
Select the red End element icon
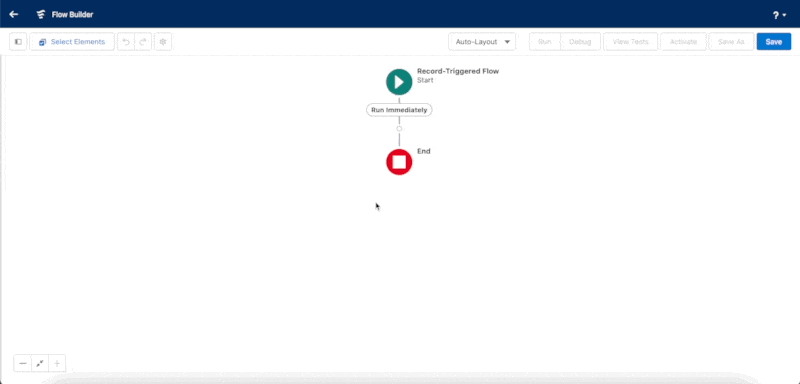pyautogui.click(x=399, y=162)
